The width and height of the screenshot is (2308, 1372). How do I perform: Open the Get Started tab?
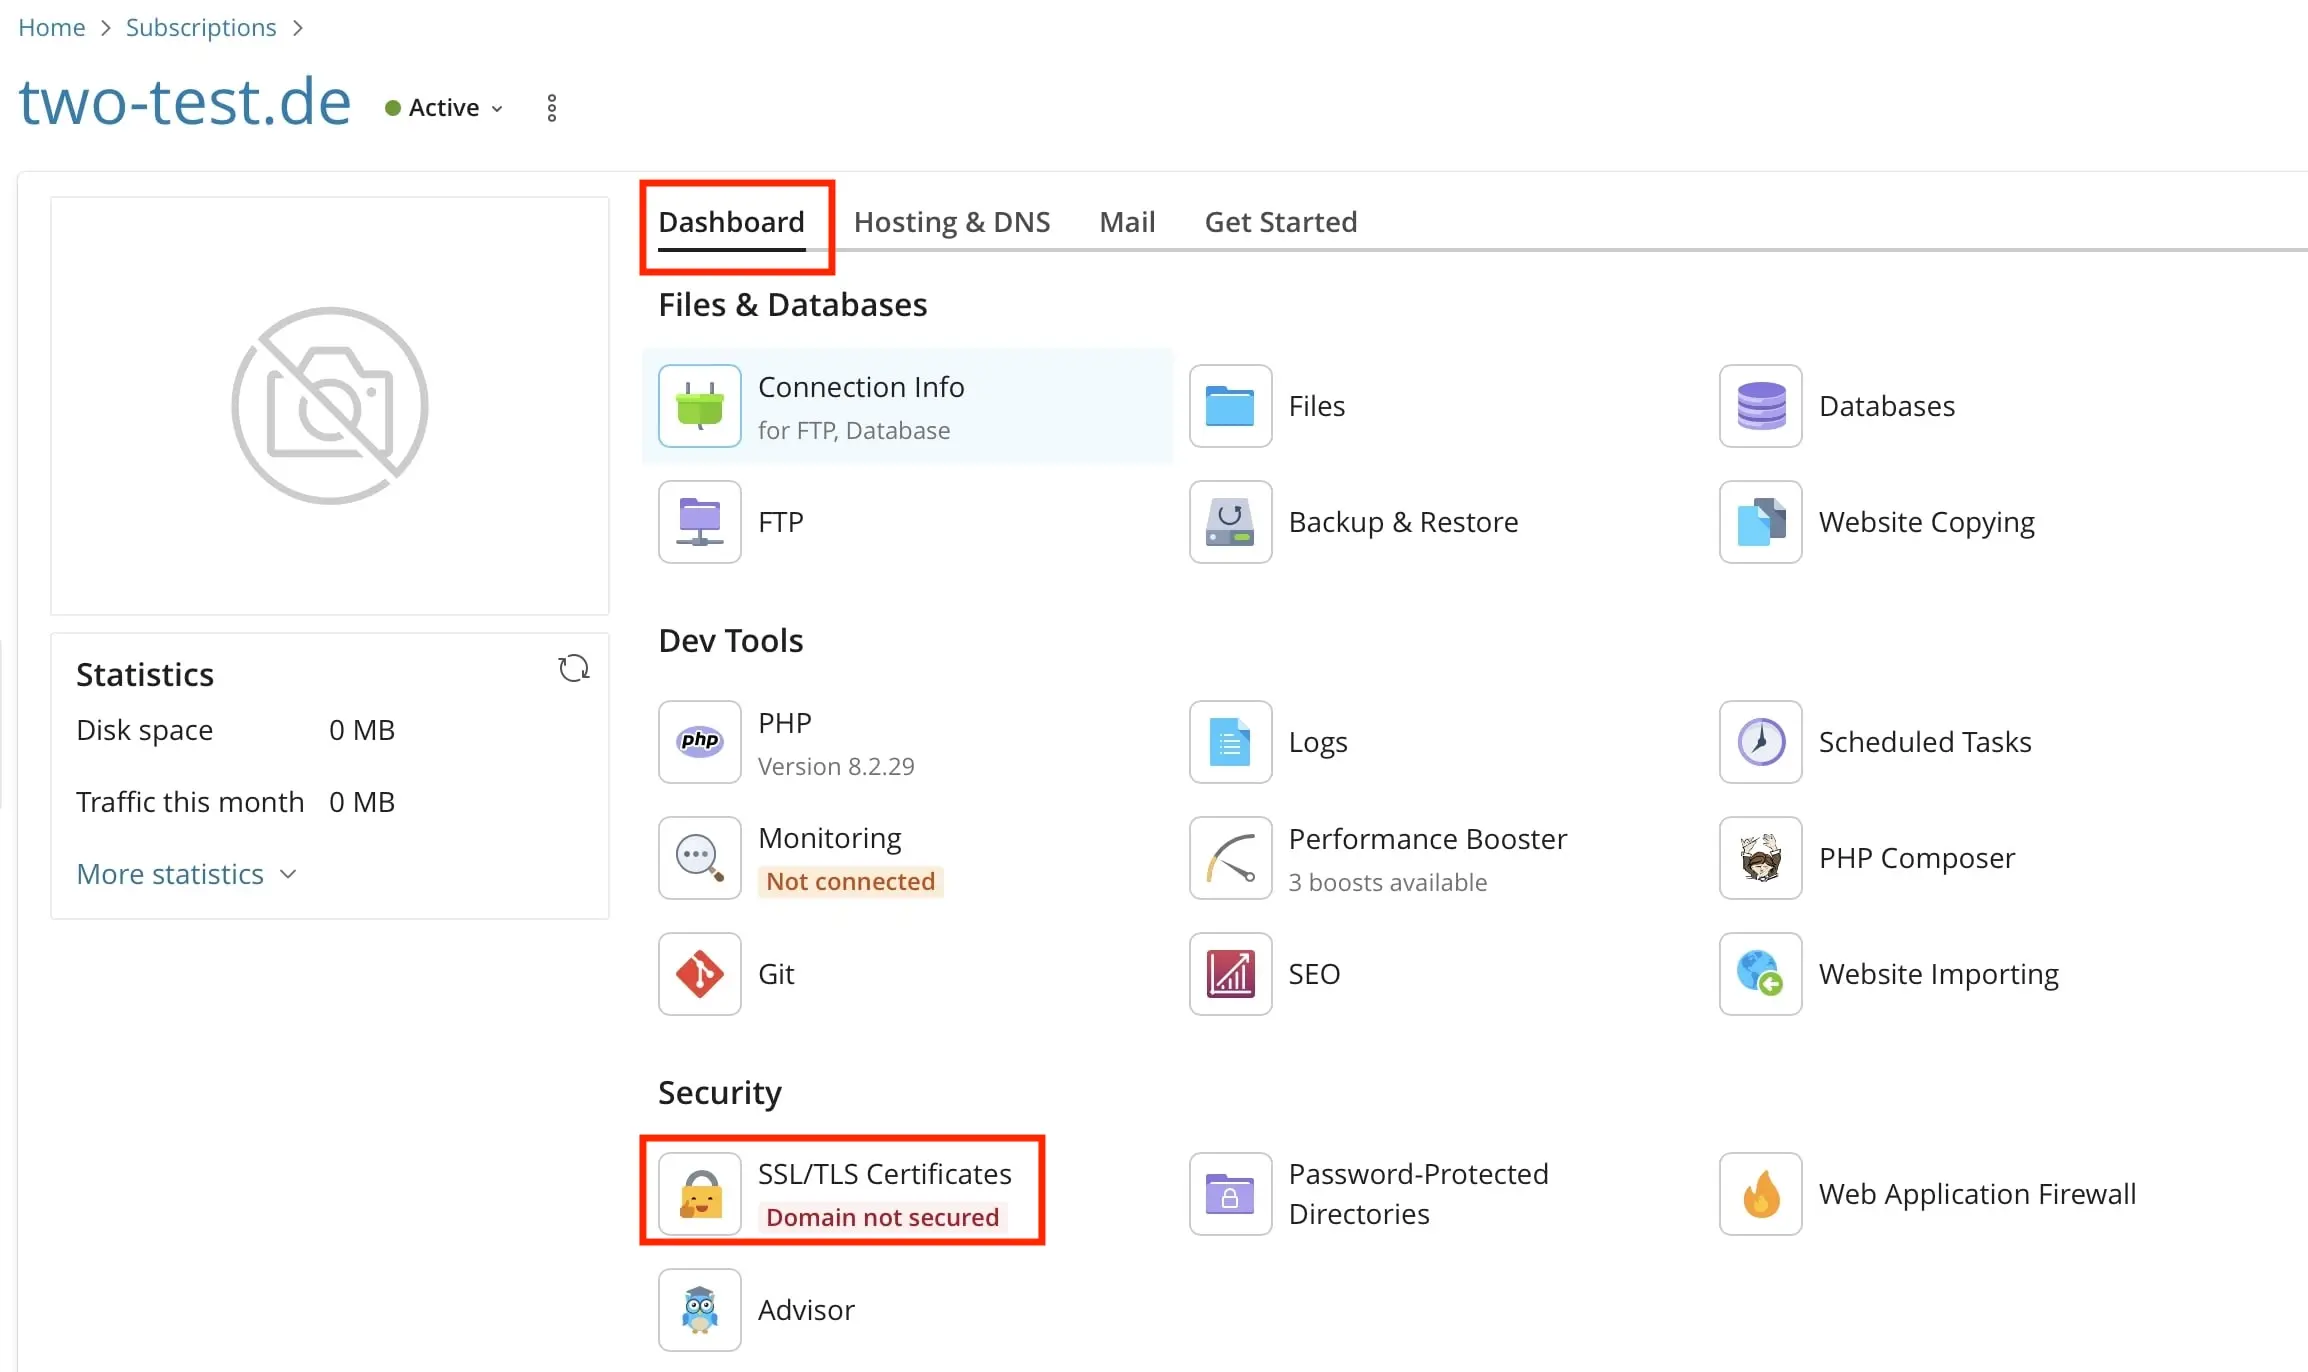(x=1280, y=222)
